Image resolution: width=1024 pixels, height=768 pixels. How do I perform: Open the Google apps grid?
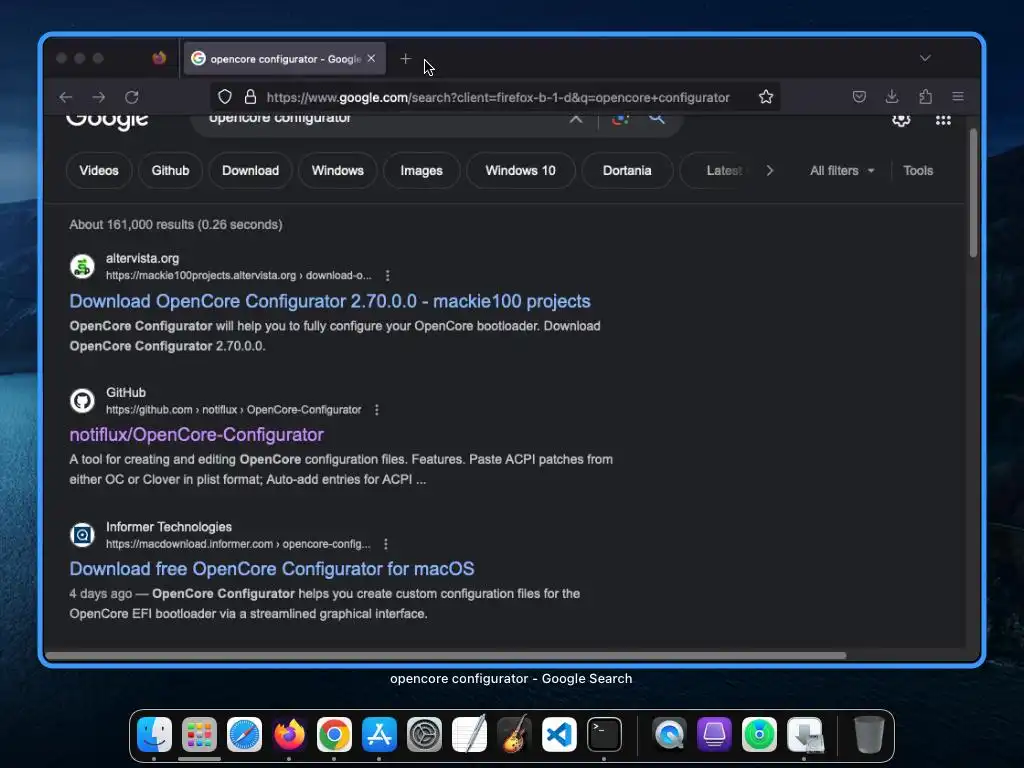pos(943,121)
